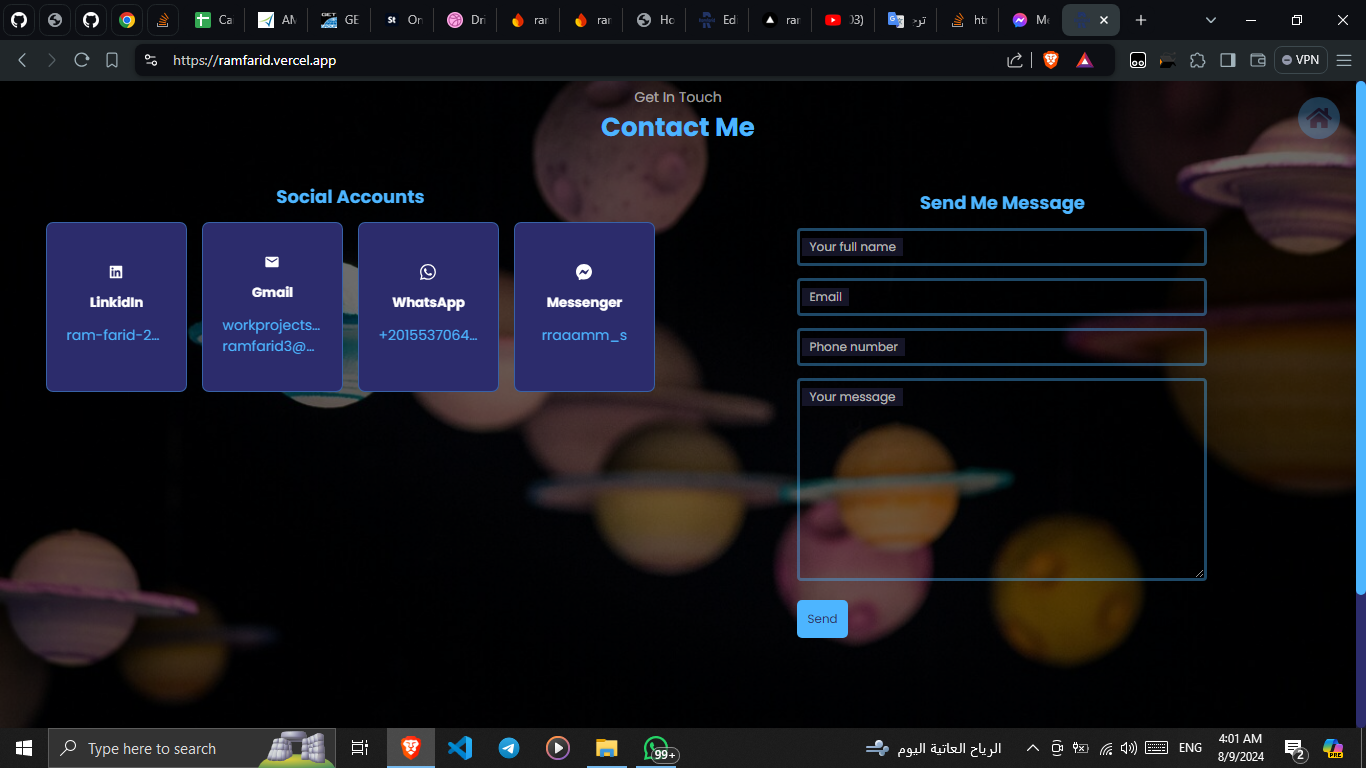Switch to the YouTube browser tab
Image resolution: width=1366 pixels, height=768 pixels.
[x=843, y=20]
